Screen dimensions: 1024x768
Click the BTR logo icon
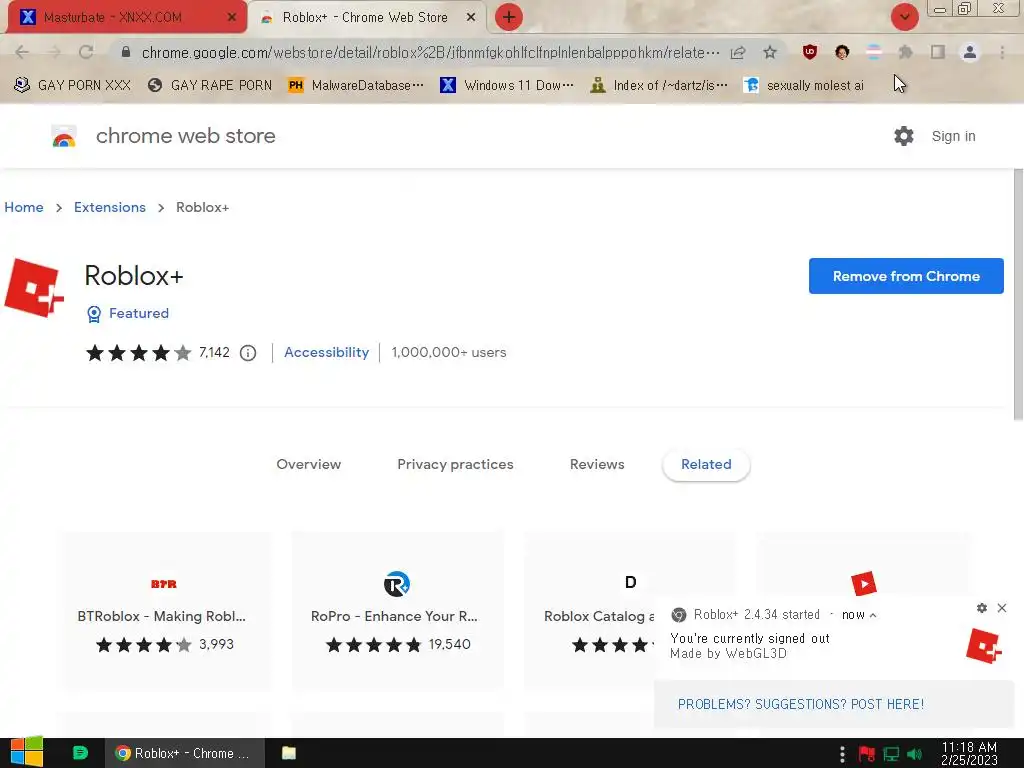tap(163, 584)
